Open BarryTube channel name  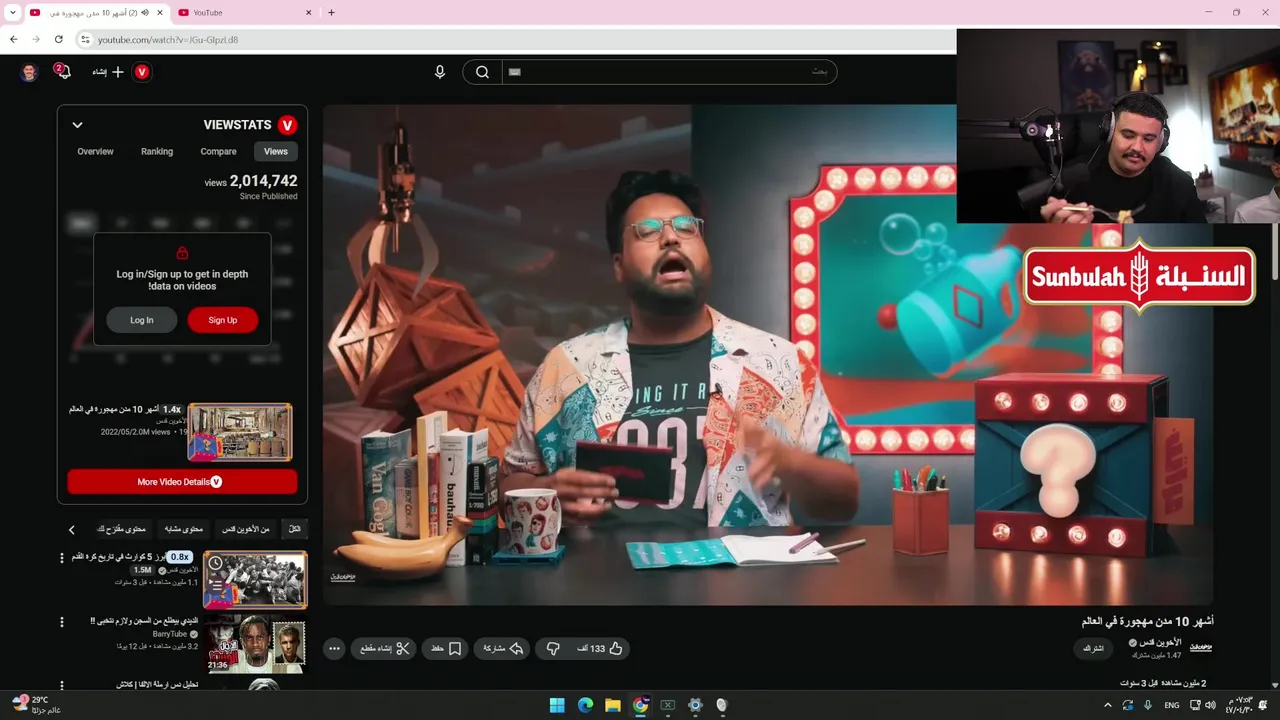click(x=170, y=634)
